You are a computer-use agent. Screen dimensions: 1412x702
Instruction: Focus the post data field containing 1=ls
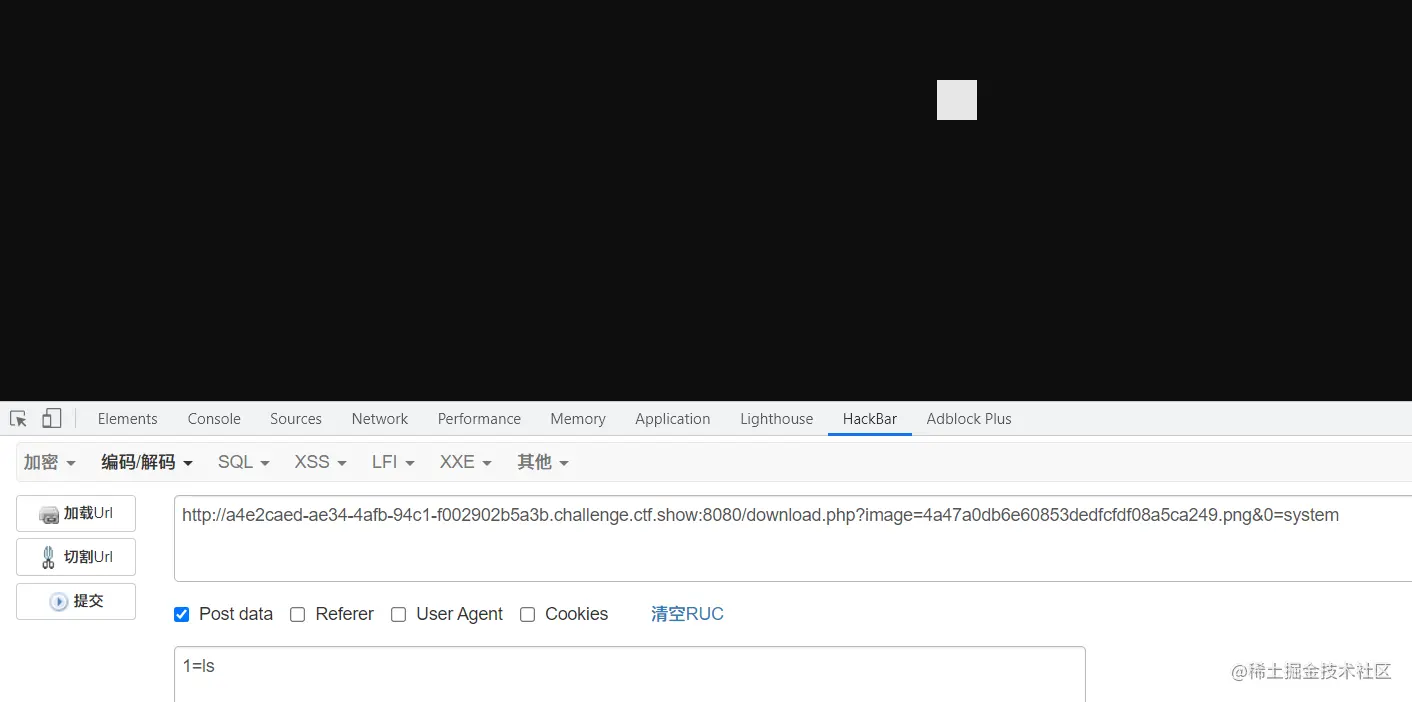pos(630,674)
